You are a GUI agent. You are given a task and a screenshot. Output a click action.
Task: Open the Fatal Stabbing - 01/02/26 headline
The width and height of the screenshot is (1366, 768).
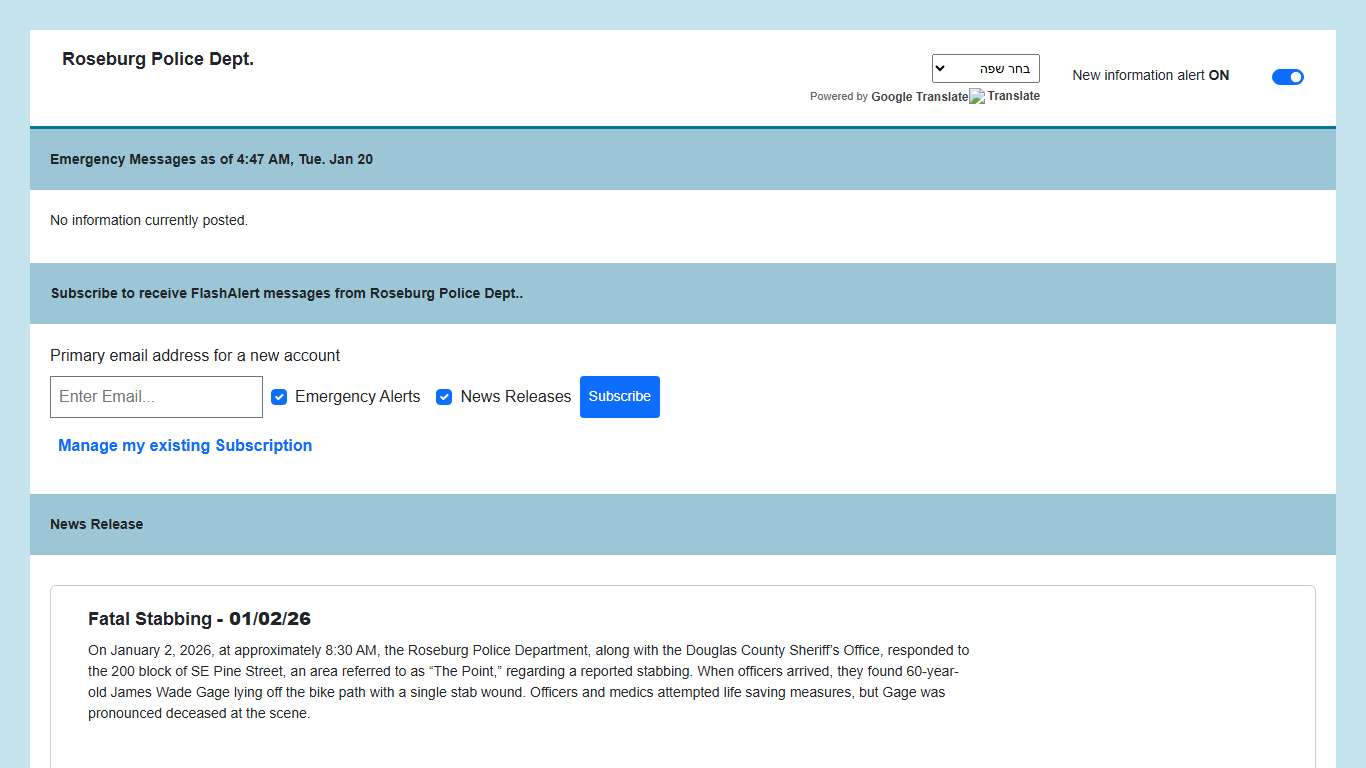click(199, 619)
